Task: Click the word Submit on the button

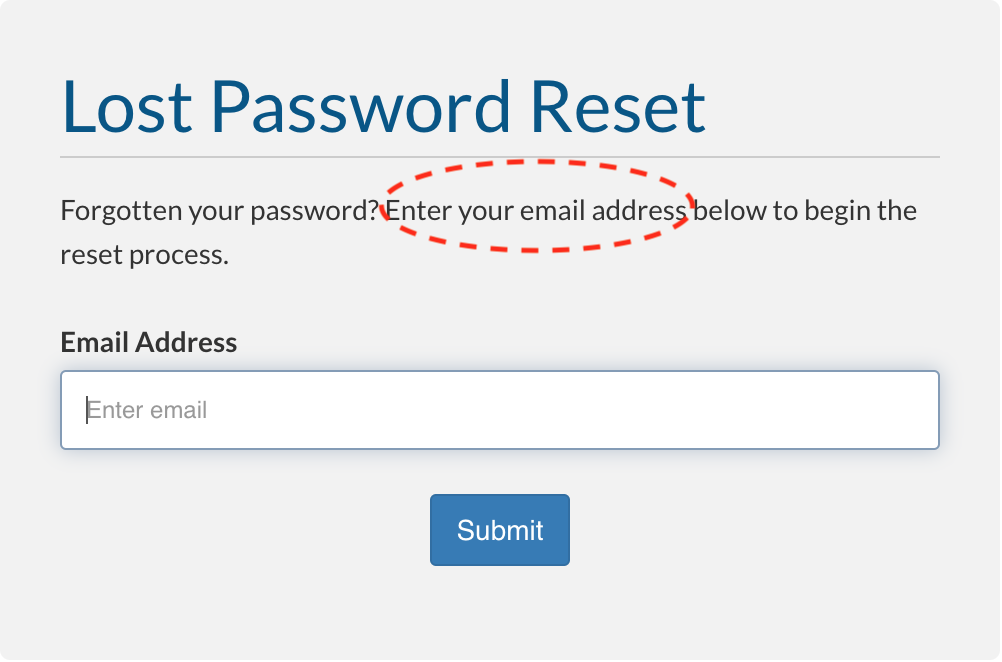Action: pos(499,529)
